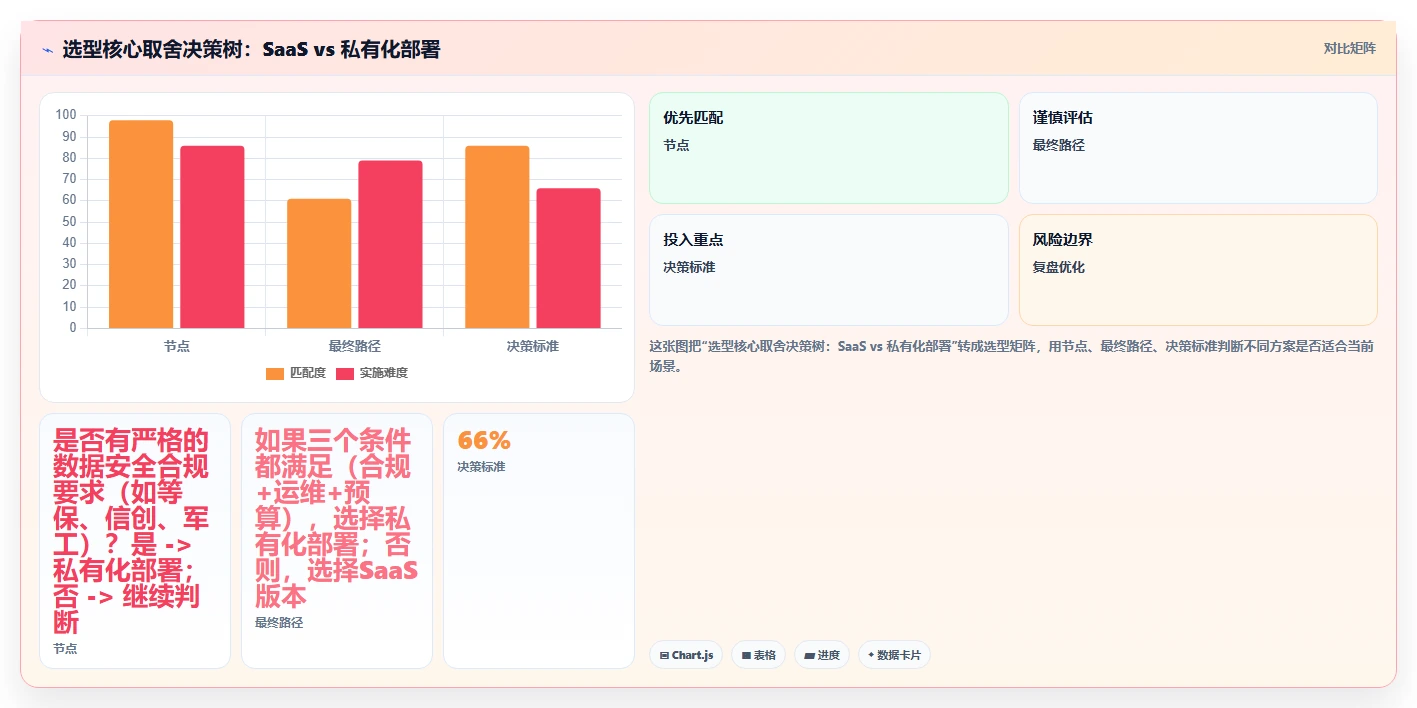Open the 谨慎评估 matrix card
The height and width of the screenshot is (708, 1417).
pyautogui.click(x=1198, y=148)
